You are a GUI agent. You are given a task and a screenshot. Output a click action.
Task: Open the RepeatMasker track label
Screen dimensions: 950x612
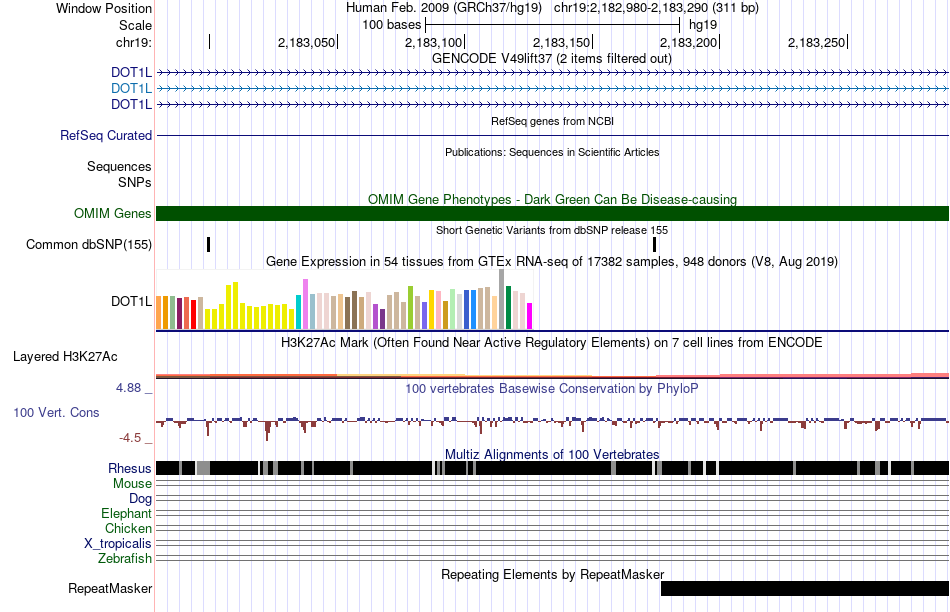click(110, 588)
